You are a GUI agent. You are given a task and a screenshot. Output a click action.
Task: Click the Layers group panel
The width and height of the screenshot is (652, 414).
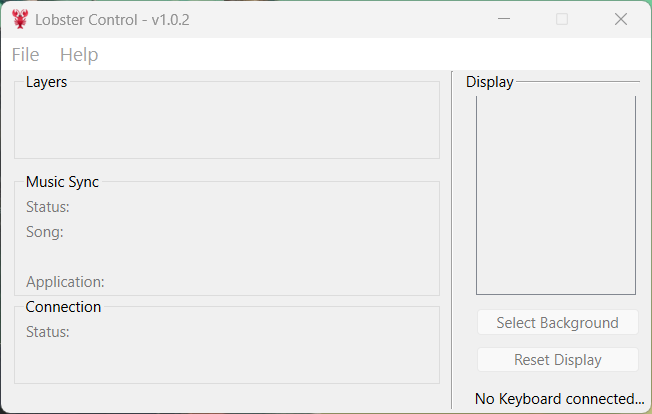click(227, 125)
